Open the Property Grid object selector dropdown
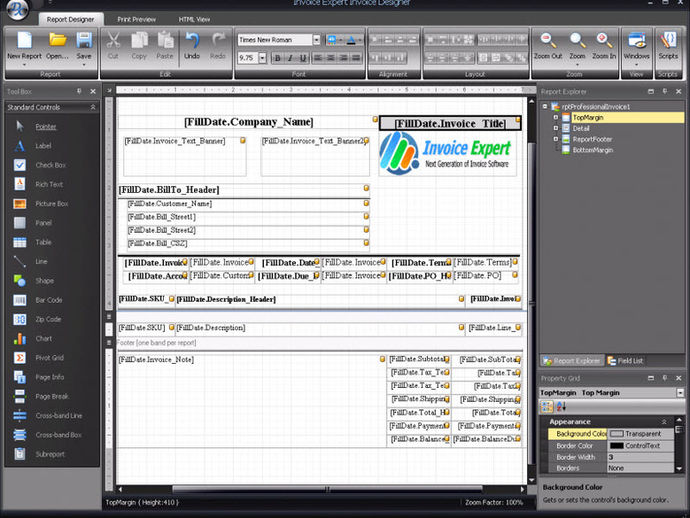The image size is (690, 518). [680, 393]
